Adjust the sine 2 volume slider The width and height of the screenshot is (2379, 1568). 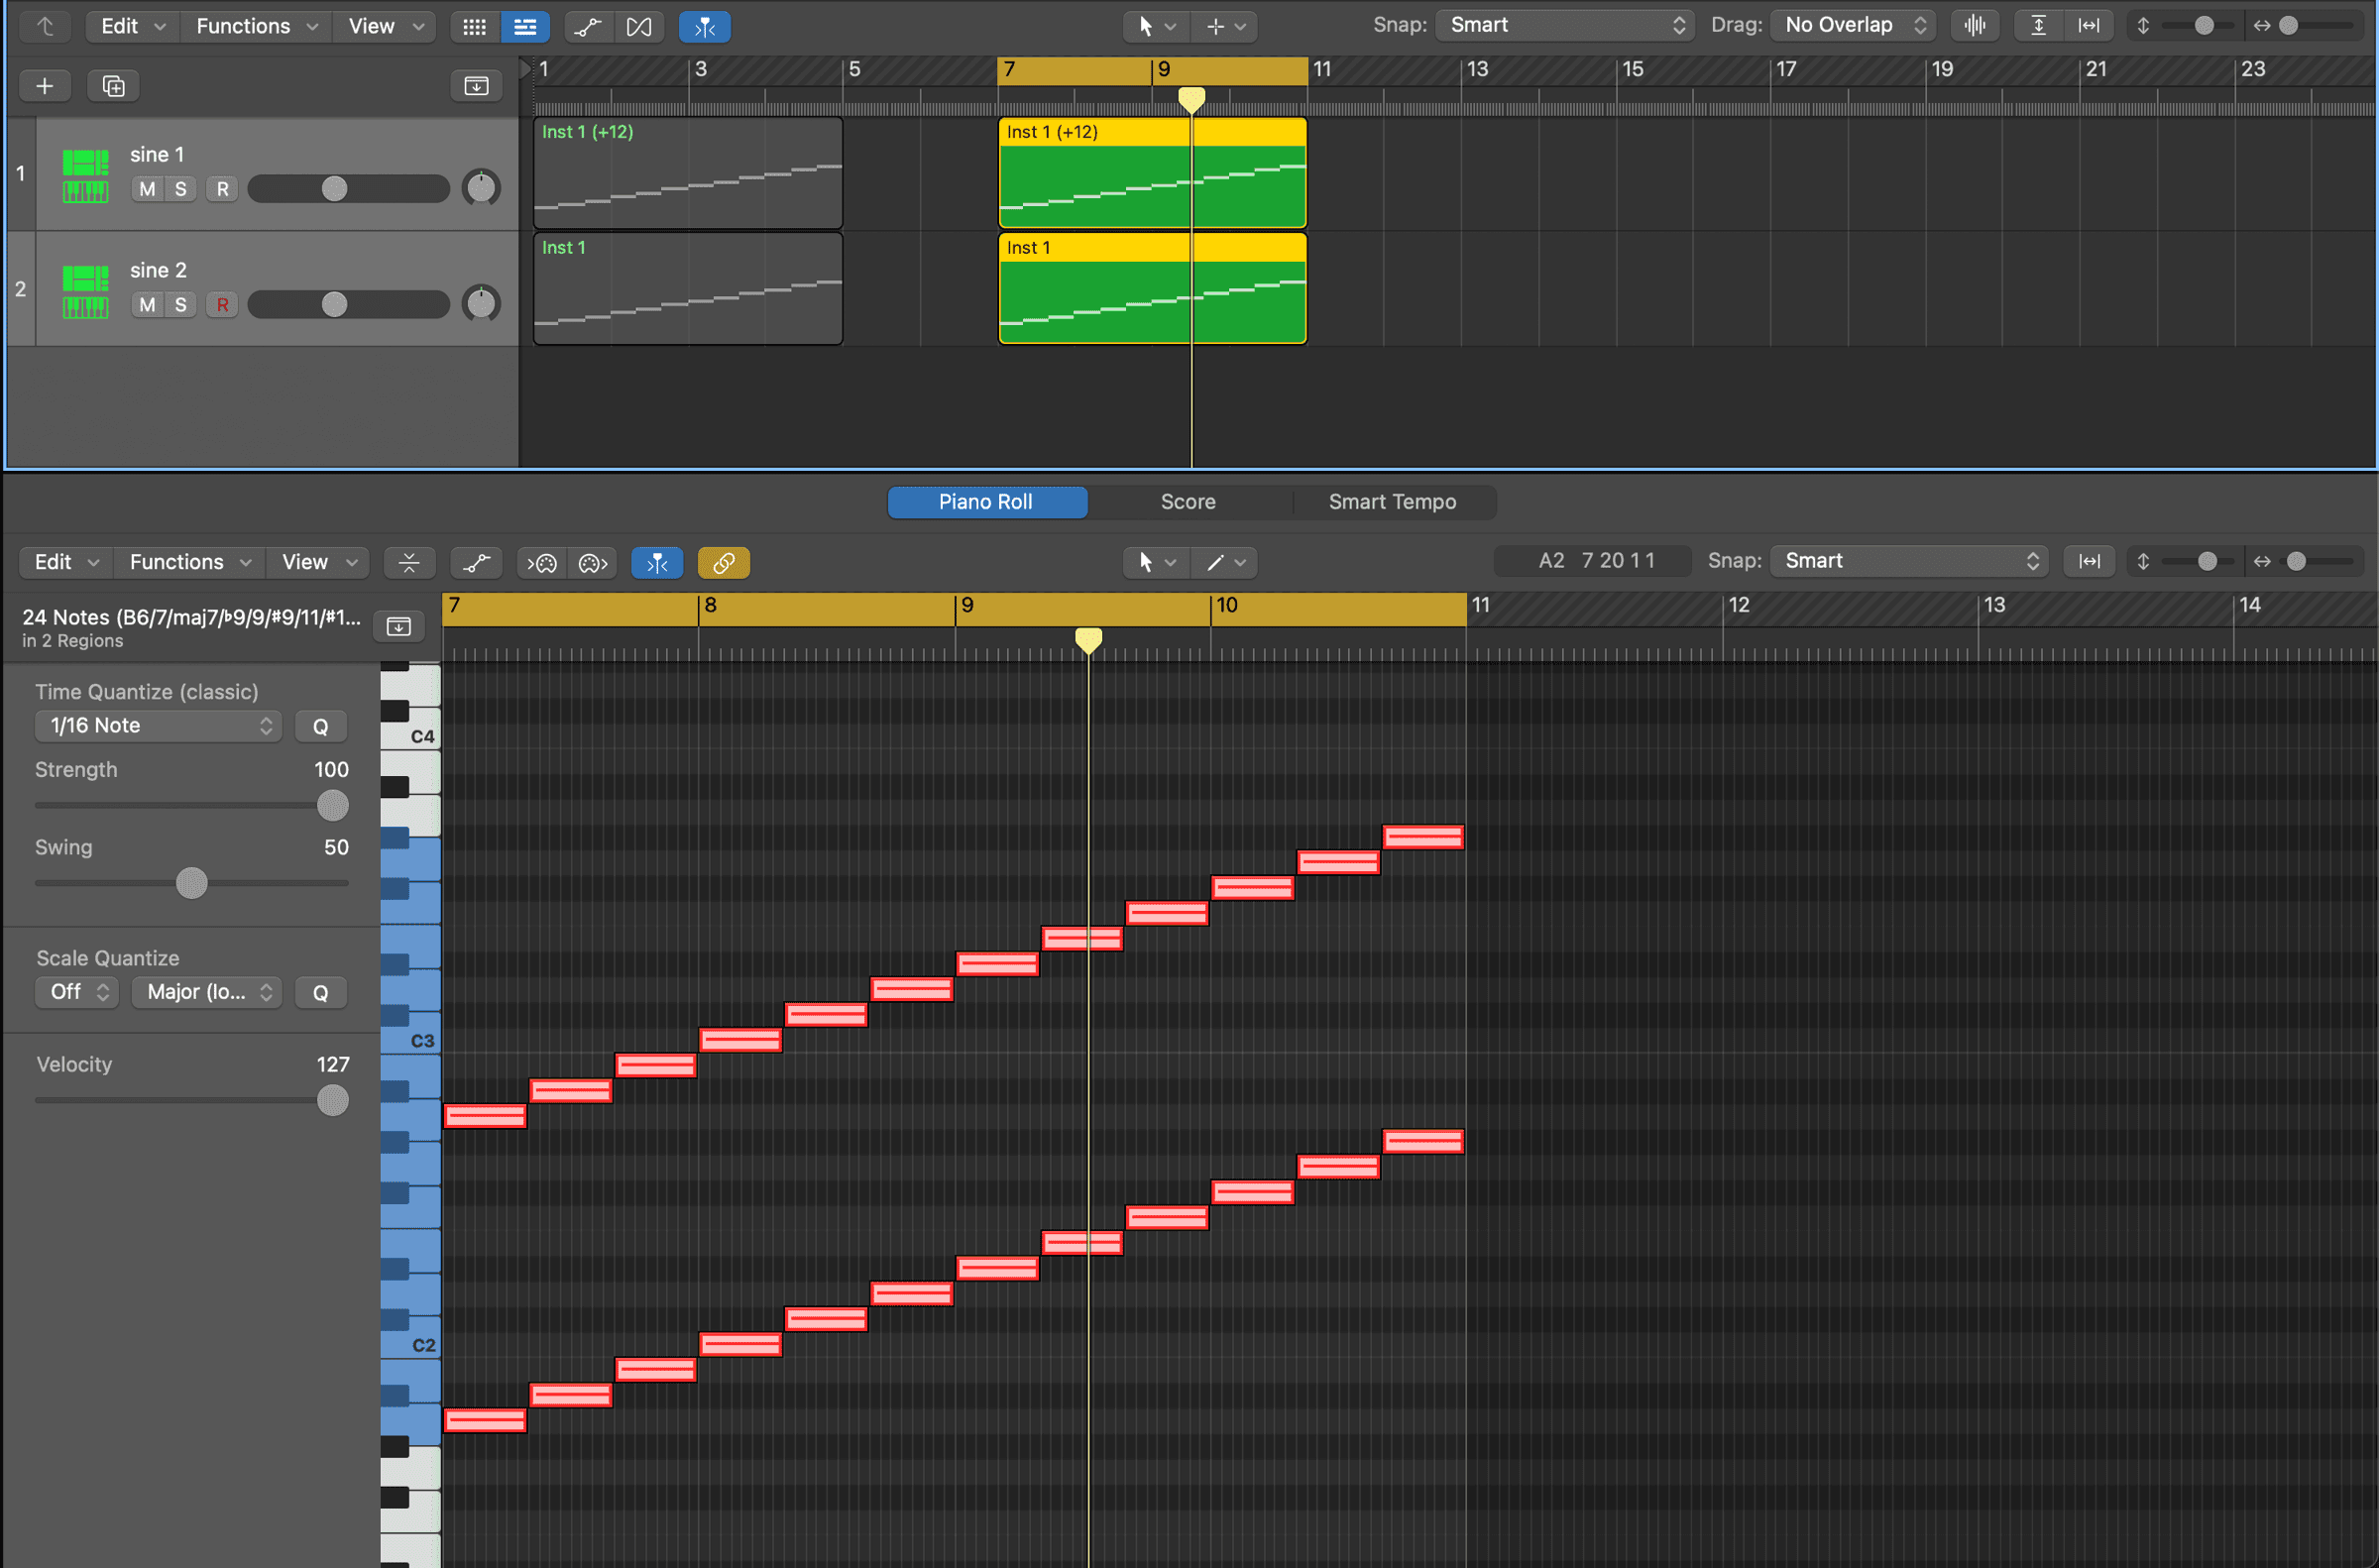pyautogui.click(x=348, y=305)
